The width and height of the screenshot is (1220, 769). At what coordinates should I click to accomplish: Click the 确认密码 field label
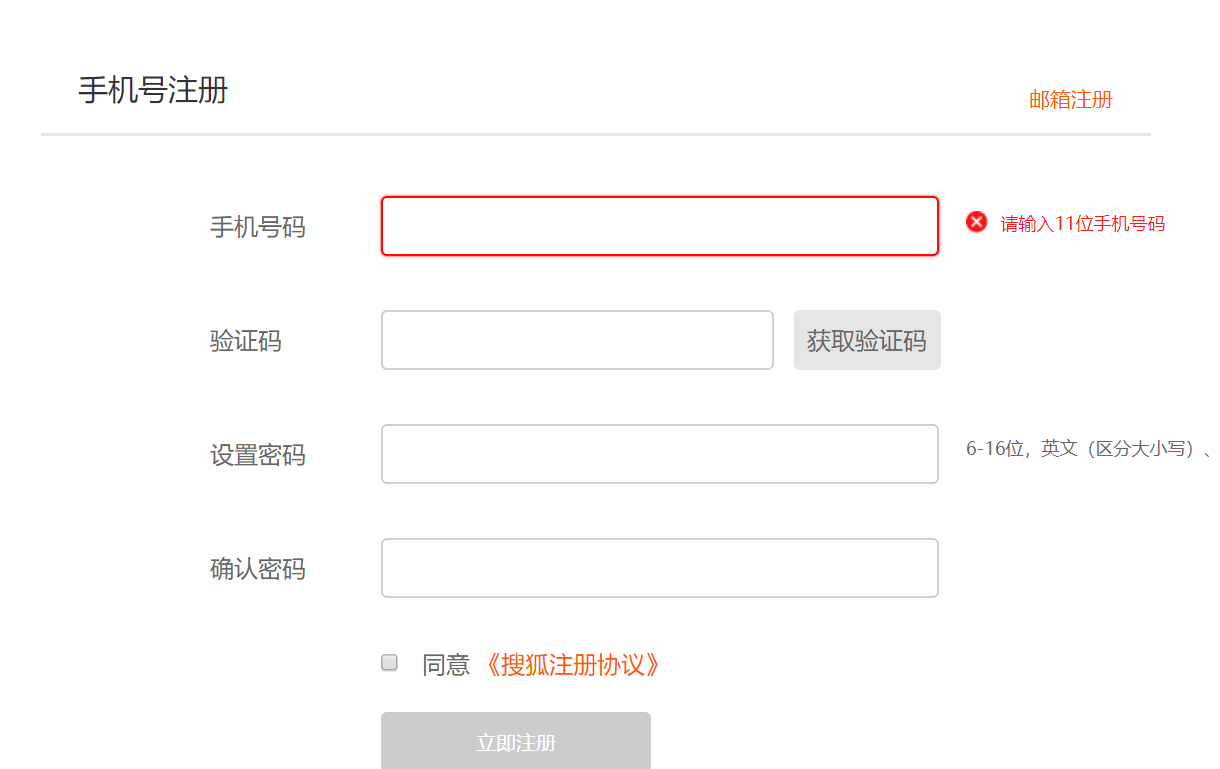(x=258, y=568)
